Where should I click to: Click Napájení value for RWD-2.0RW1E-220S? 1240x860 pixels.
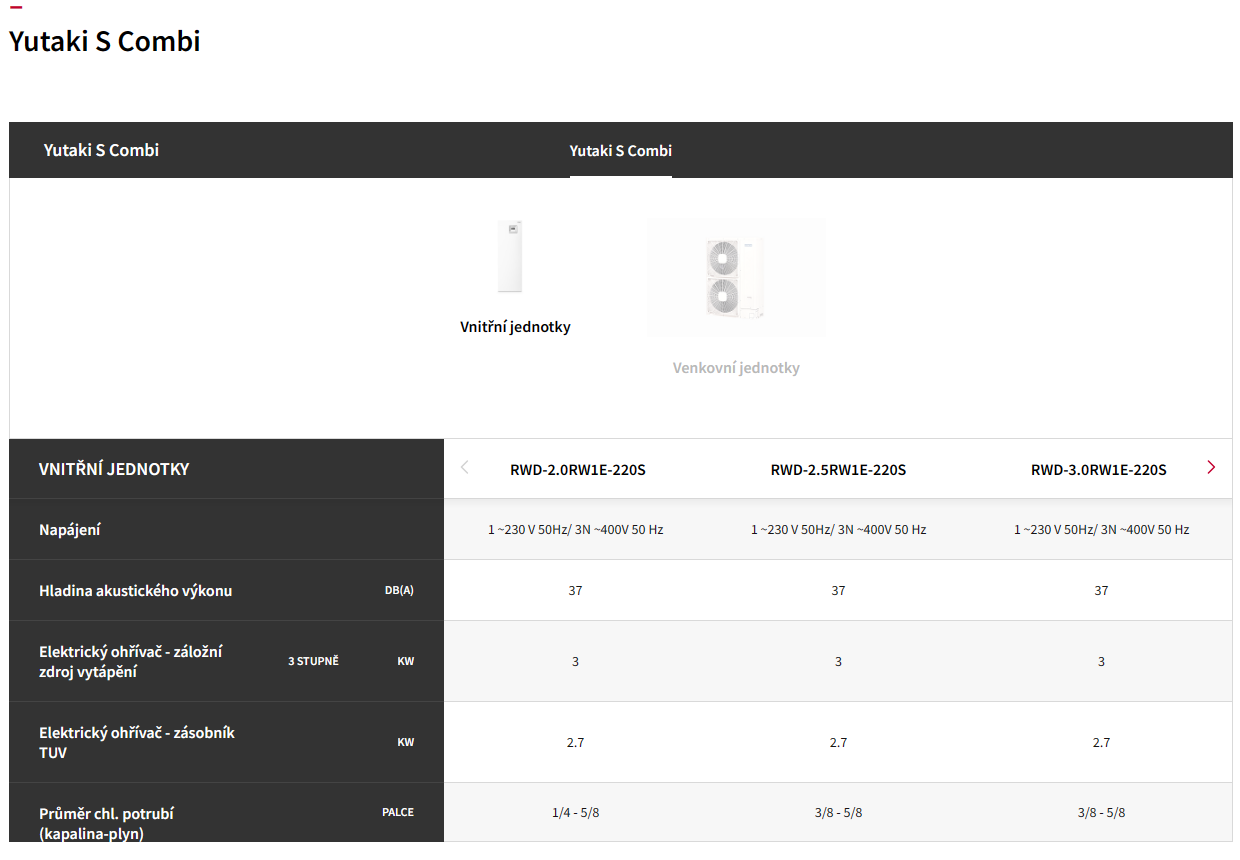point(575,530)
